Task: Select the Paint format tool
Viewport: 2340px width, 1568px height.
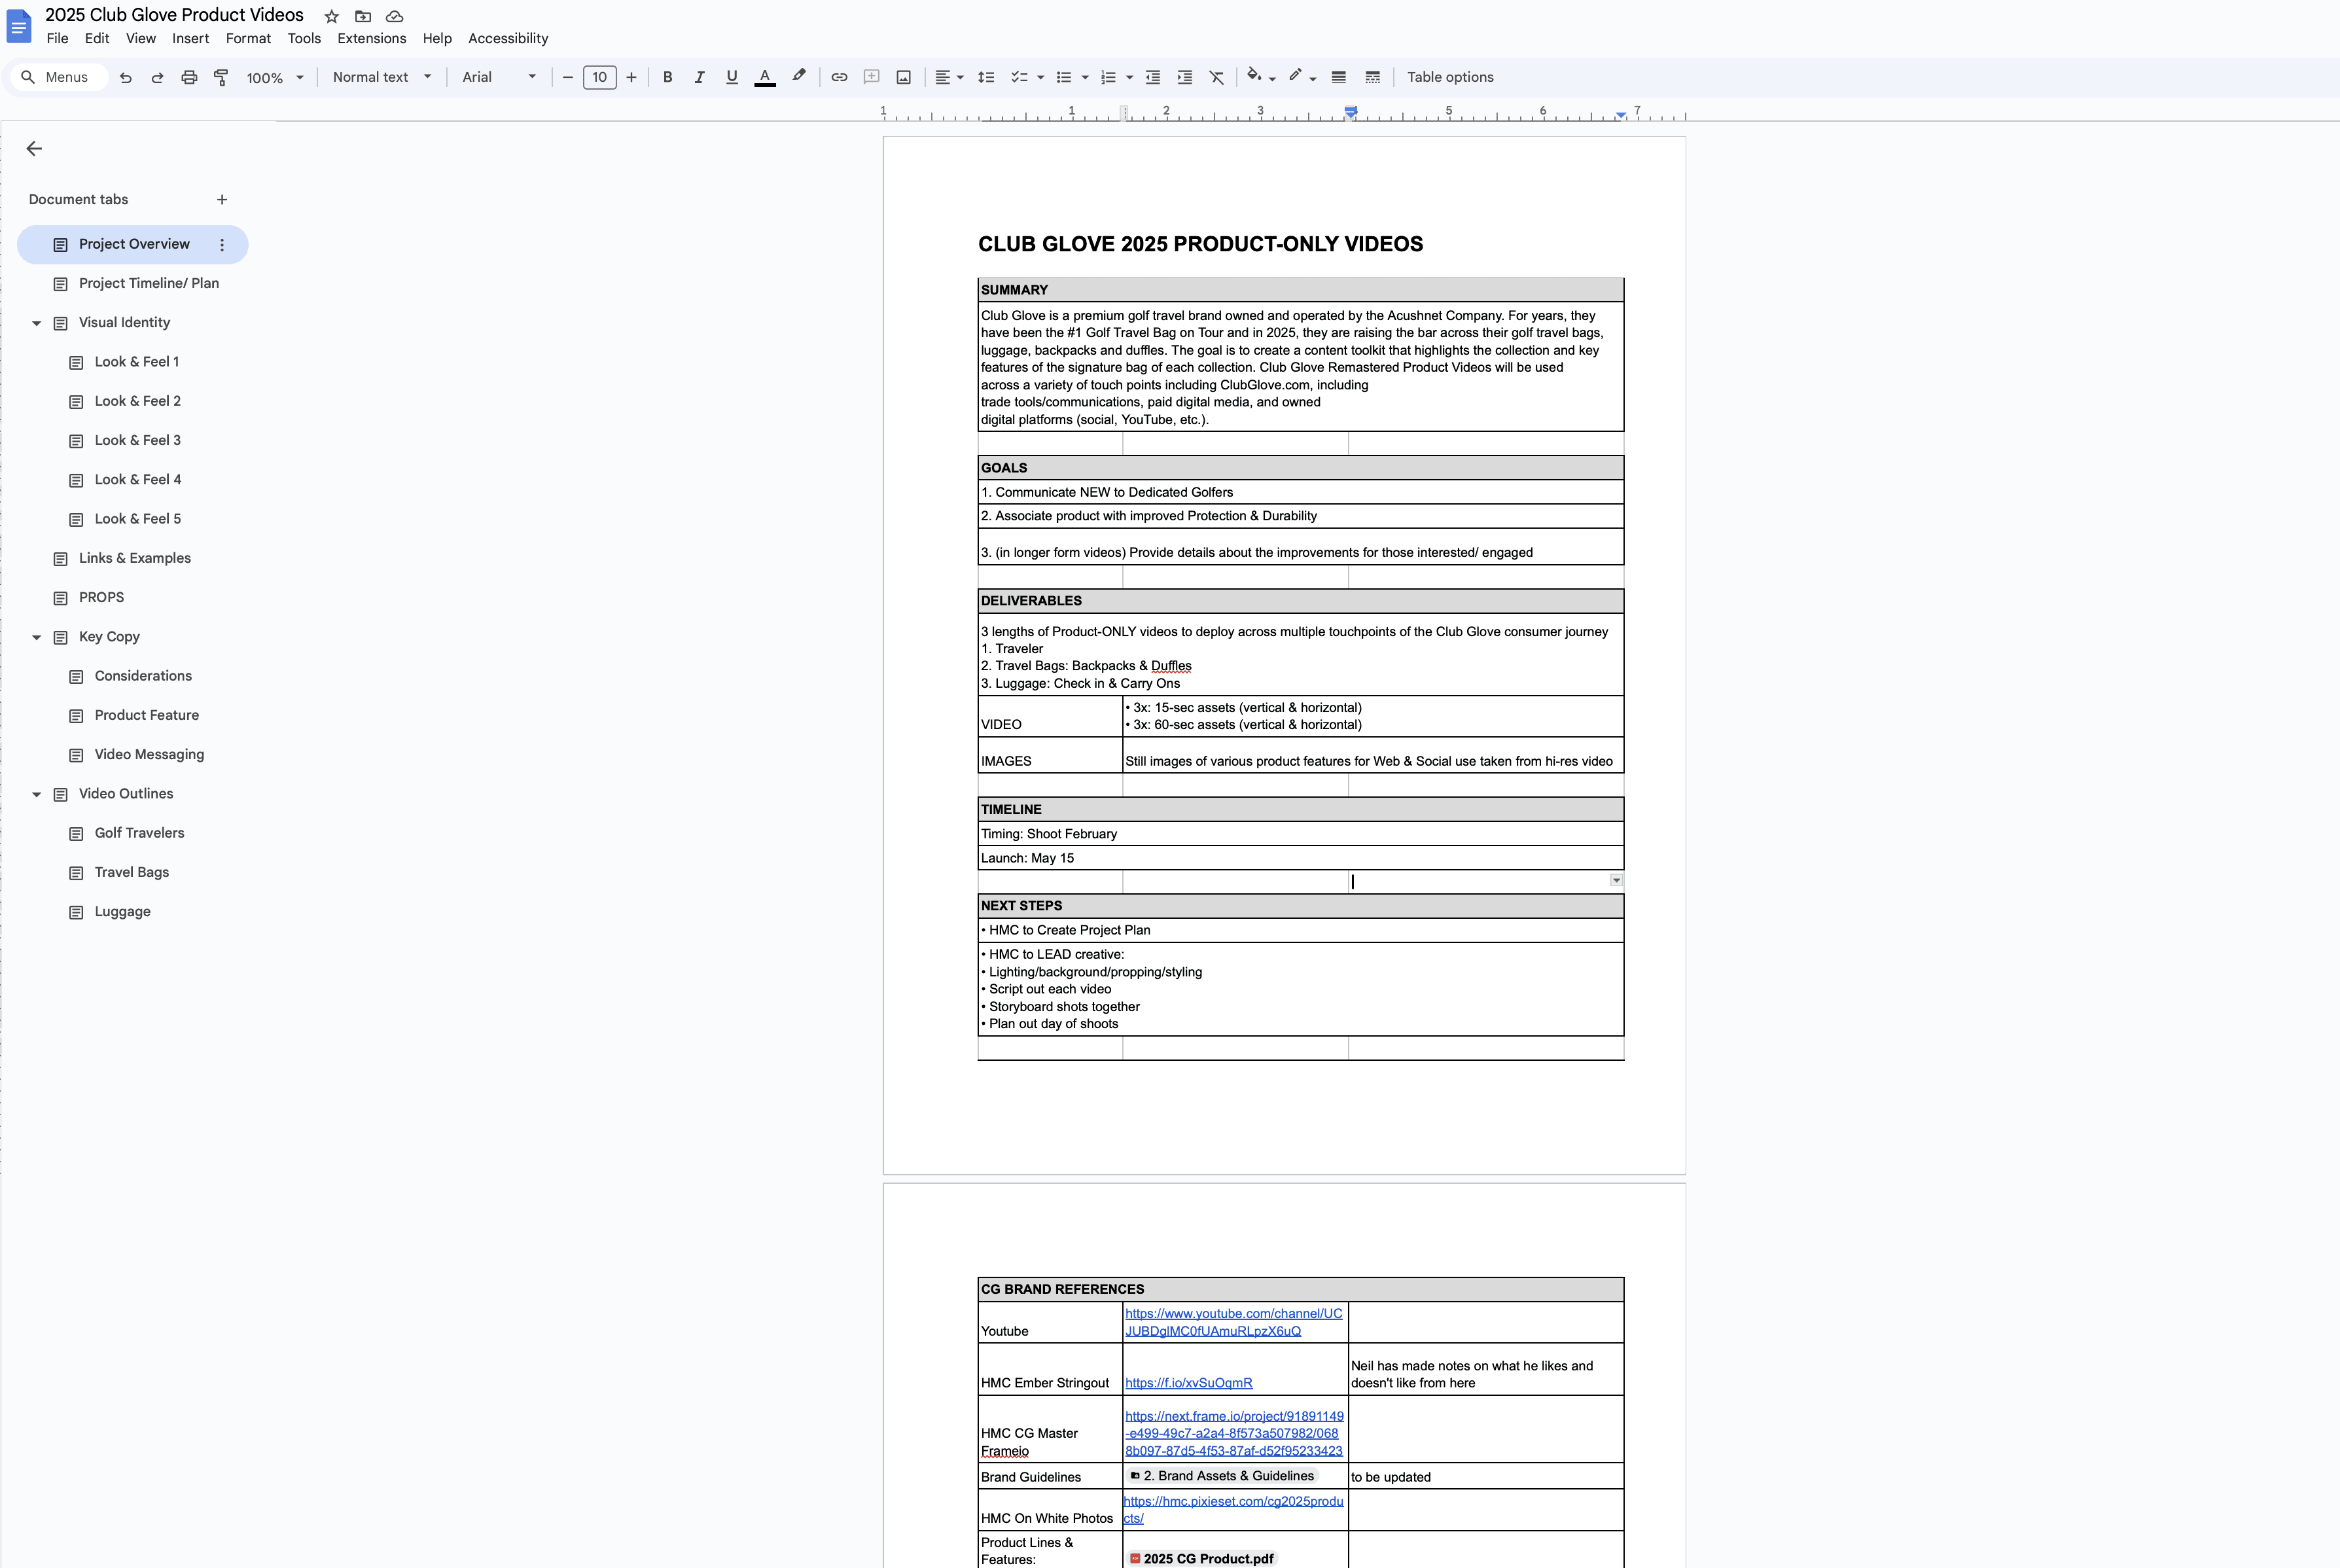Action: (221, 77)
